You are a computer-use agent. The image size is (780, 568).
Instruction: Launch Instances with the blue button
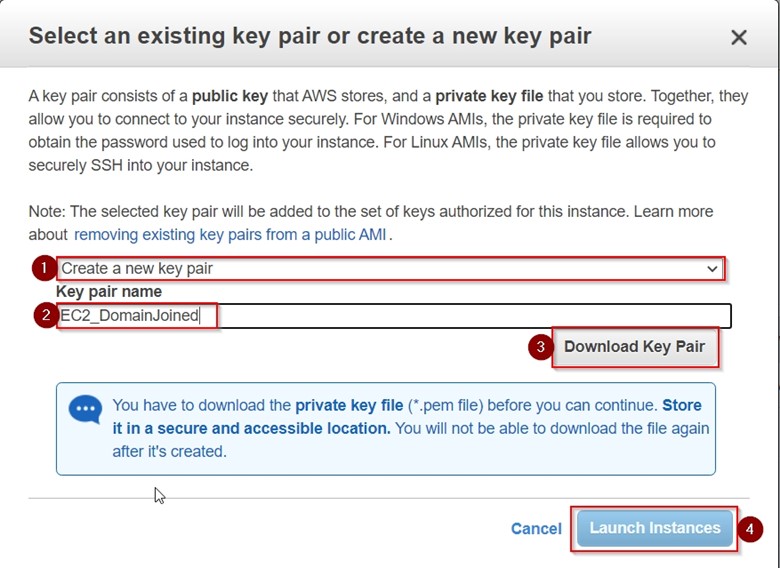pyautogui.click(x=655, y=528)
